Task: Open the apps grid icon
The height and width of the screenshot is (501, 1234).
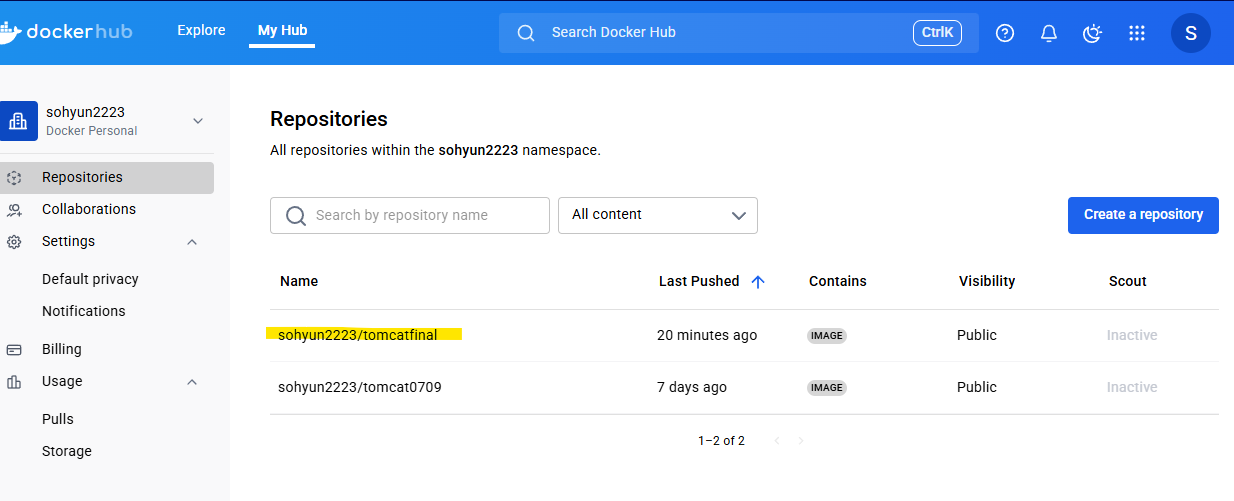Action: (x=1136, y=33)
